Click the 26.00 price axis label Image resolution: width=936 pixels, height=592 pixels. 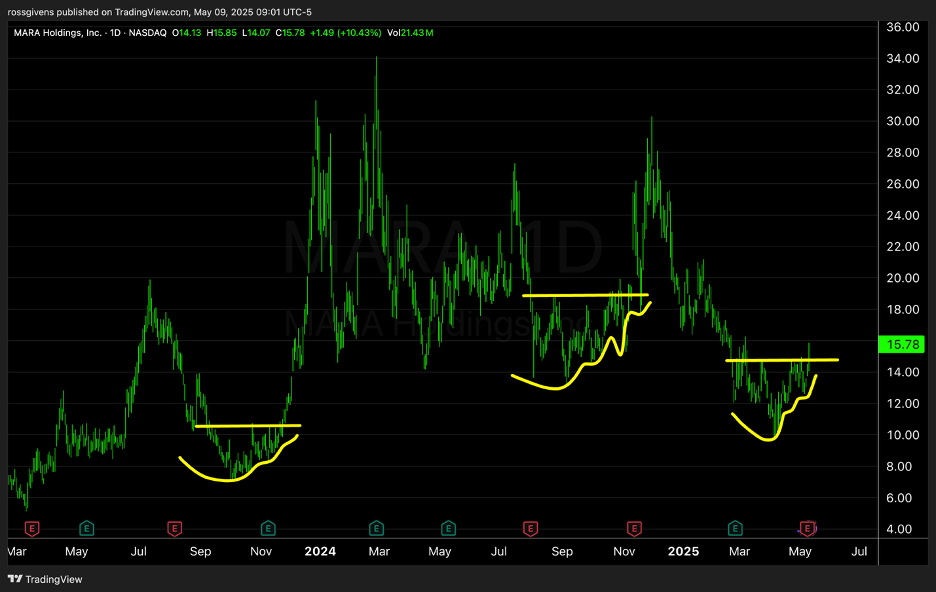point(903,184)
